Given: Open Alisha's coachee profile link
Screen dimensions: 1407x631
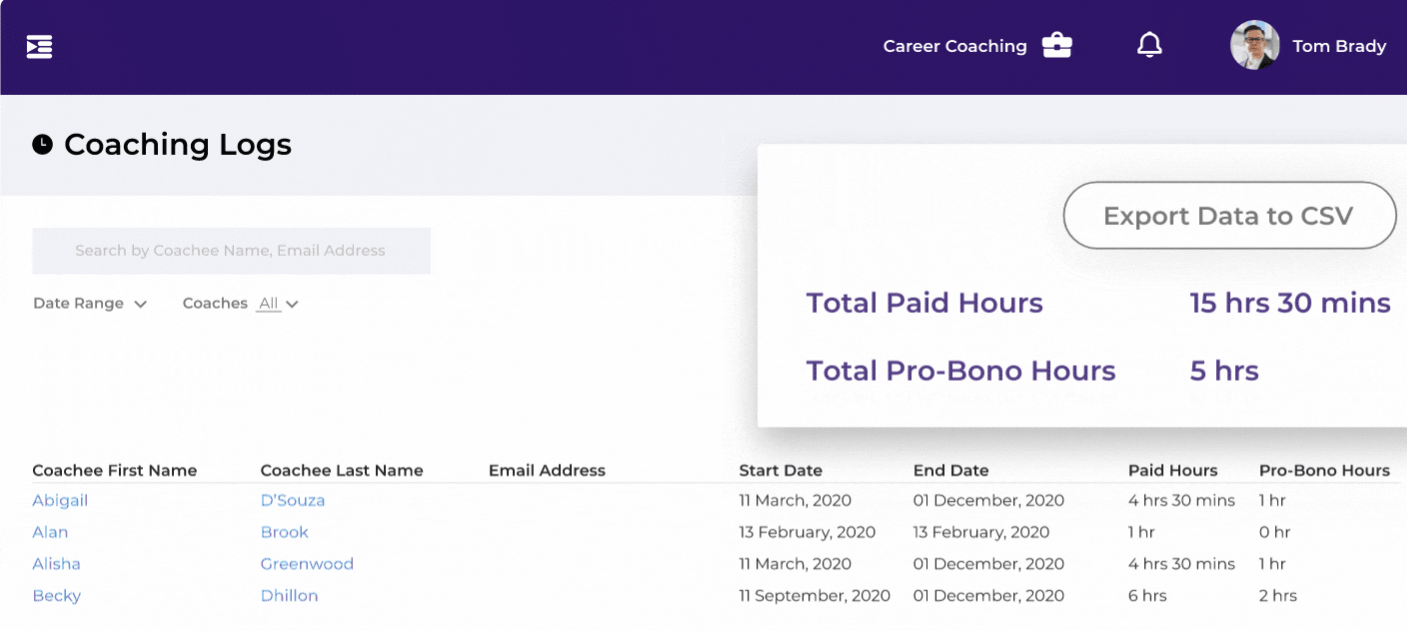Looking at the screenshot, I should pyautogui.click(x=56, y=564).
